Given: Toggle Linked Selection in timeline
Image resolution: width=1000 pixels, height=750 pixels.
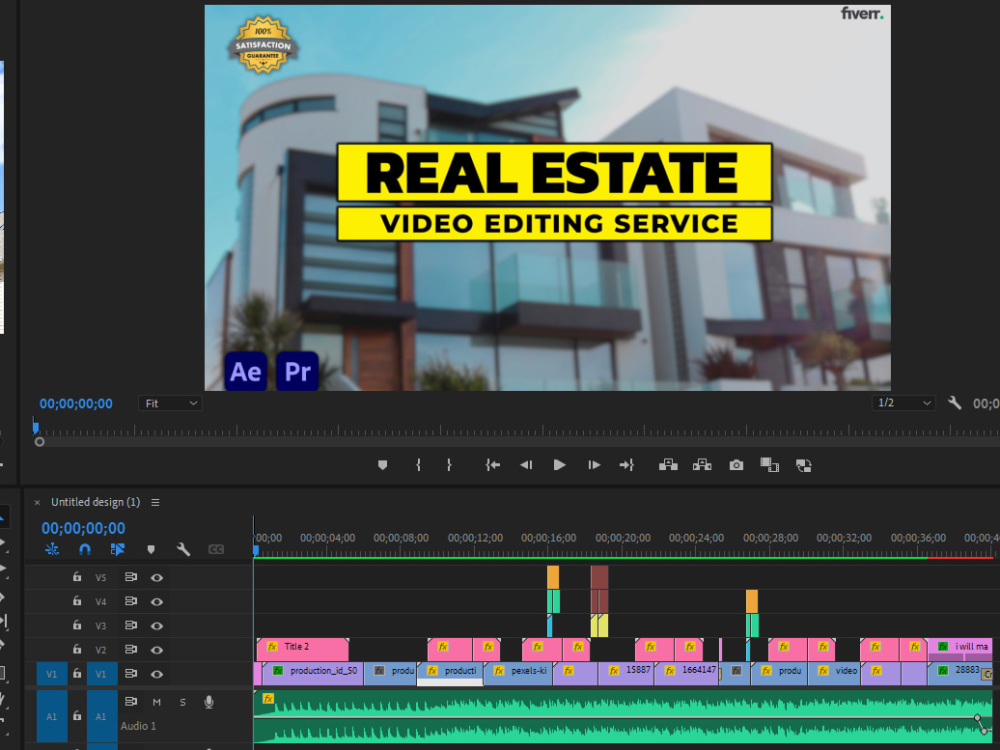Looking at the screenshot, I should (x=117, y=549).
